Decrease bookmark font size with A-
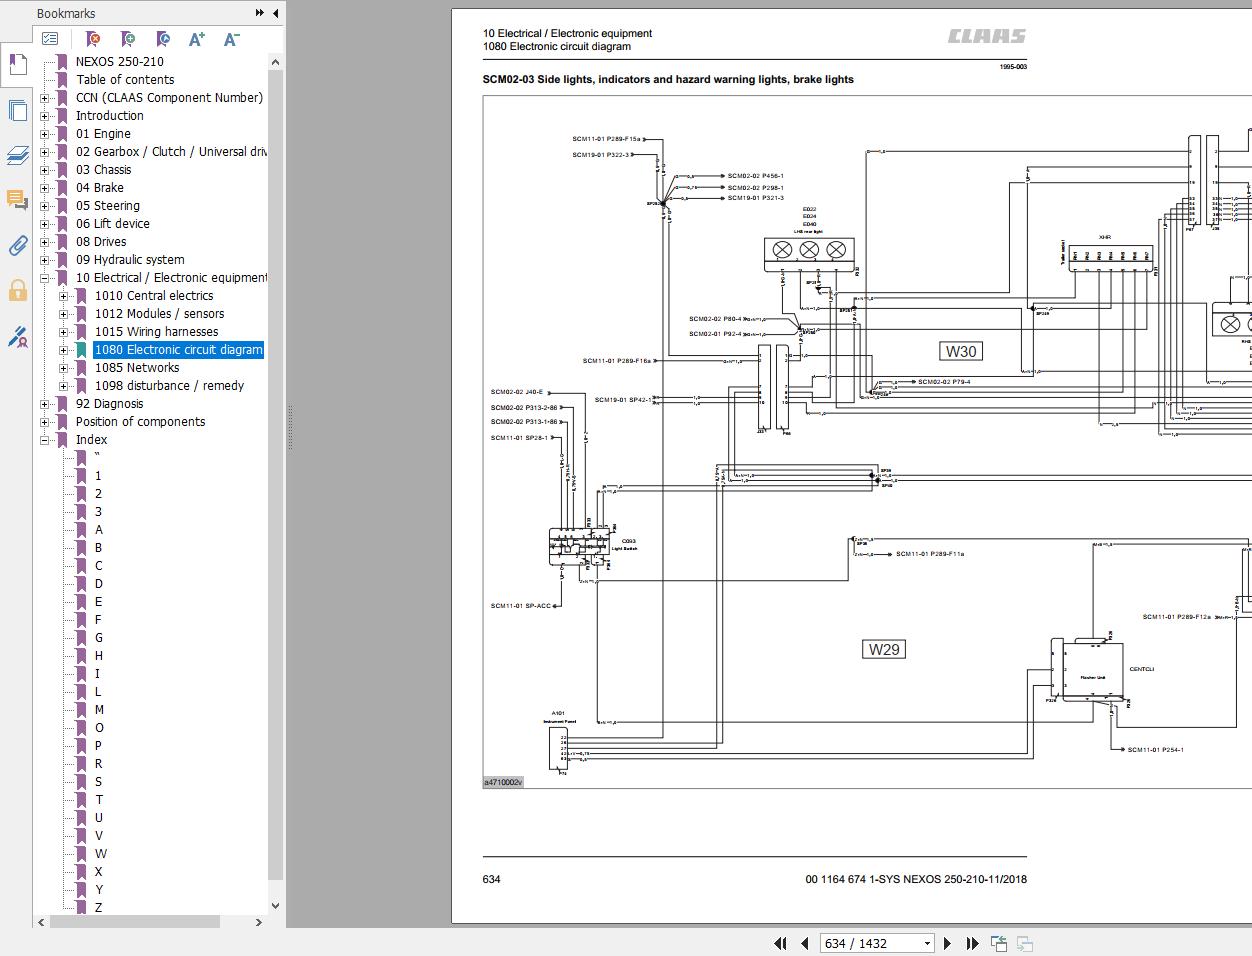Viewport: 1252px width, 956px height. [231, 39]
